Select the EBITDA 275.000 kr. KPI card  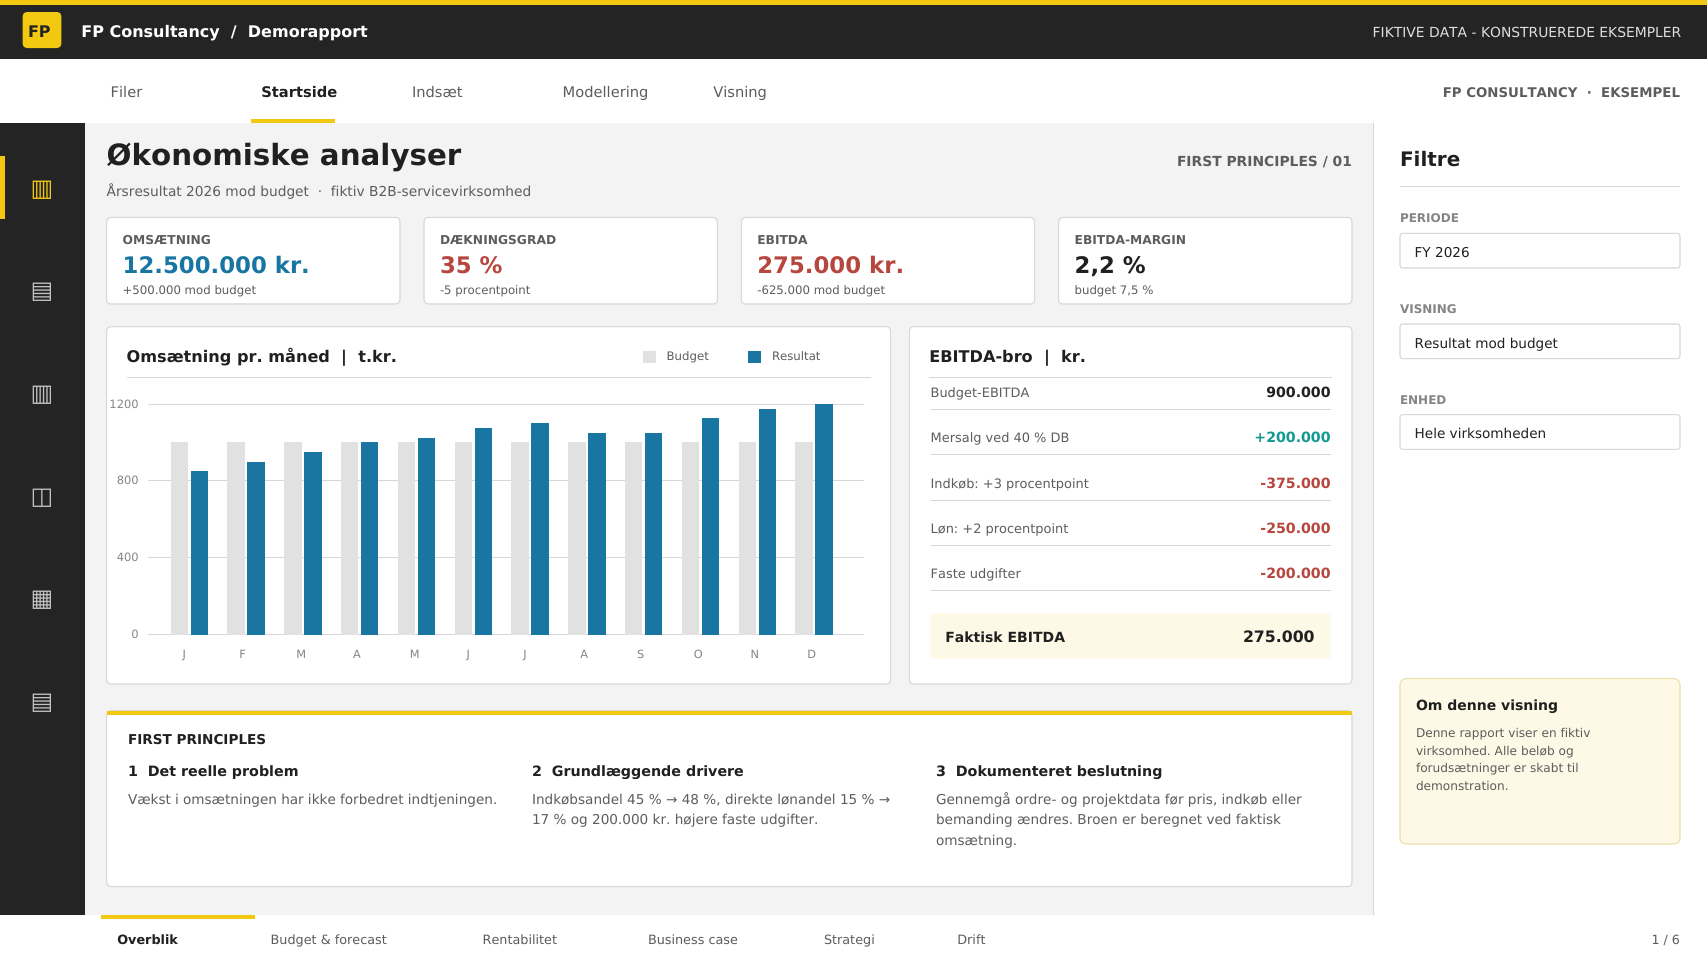[x=887, y=260]
